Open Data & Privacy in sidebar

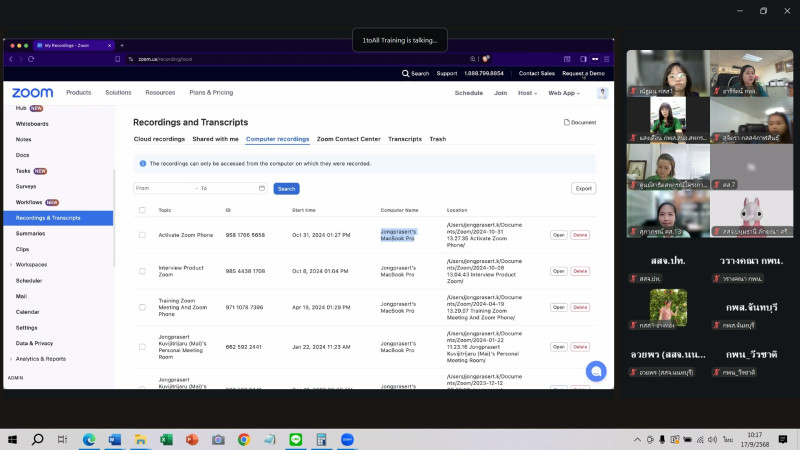click(34, 343)
